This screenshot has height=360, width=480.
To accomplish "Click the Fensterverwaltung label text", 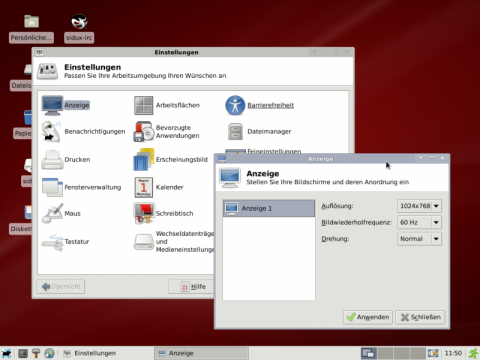I will [93, 187].
